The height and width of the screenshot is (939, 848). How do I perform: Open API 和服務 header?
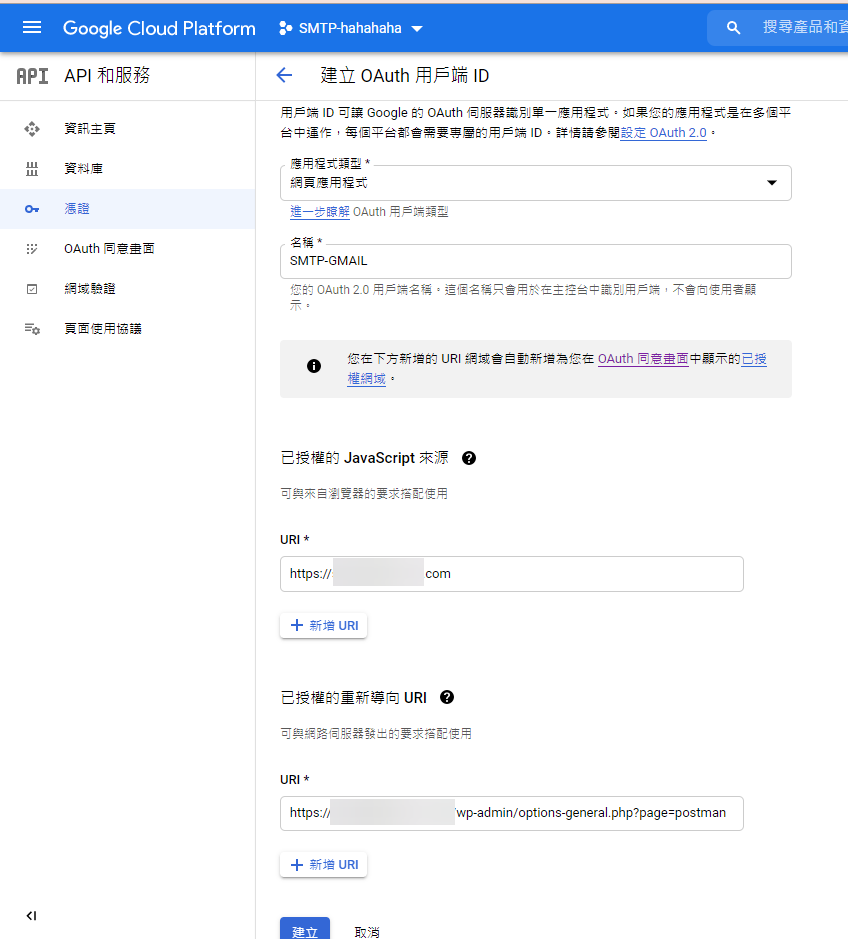[x=107, y=75]
